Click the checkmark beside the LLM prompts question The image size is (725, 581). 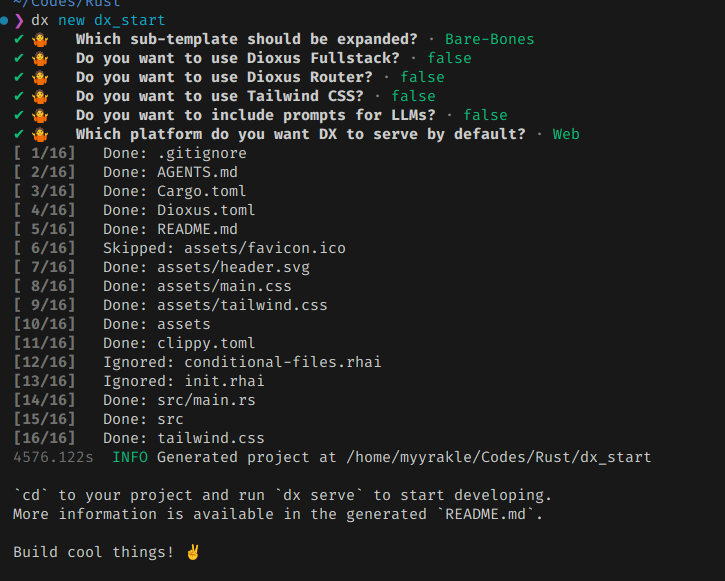[19, 115]
